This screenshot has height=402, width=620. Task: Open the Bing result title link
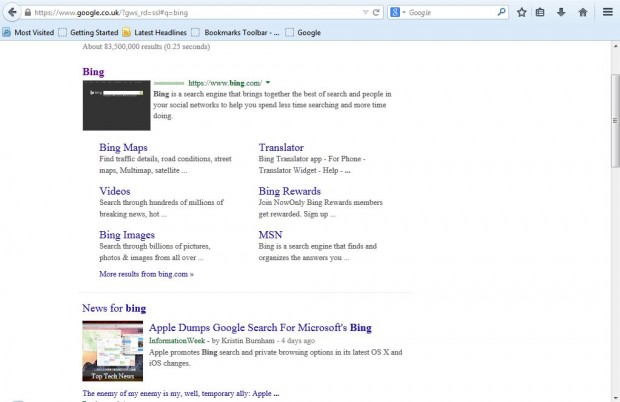point(93,72)
